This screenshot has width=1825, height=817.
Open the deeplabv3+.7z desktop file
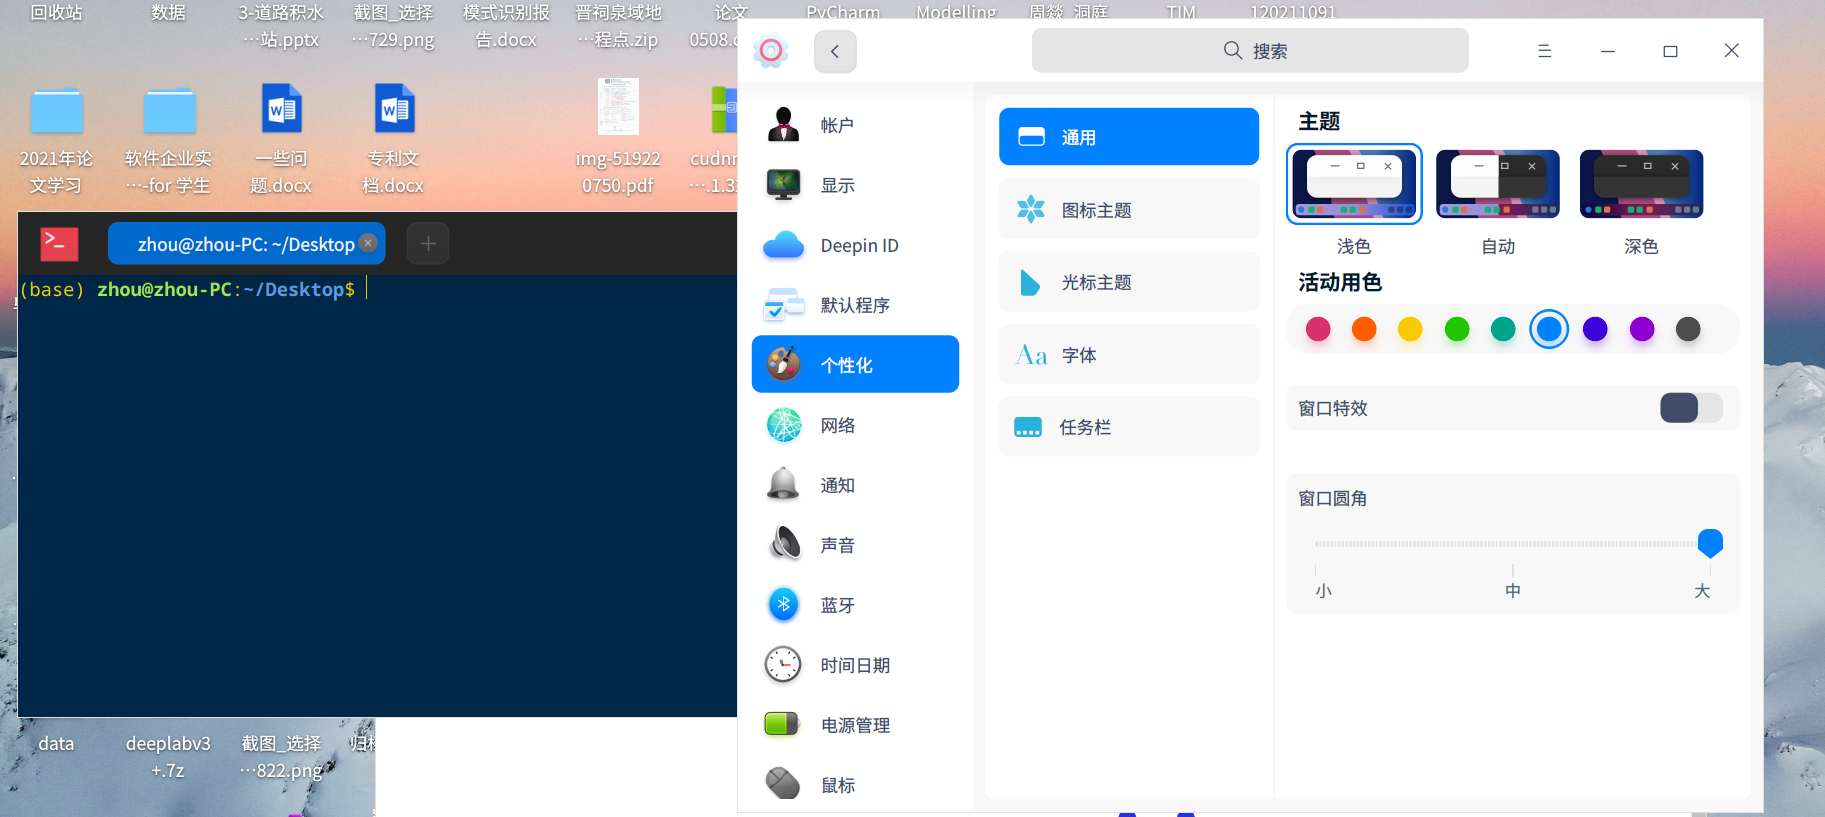point(168,756)
